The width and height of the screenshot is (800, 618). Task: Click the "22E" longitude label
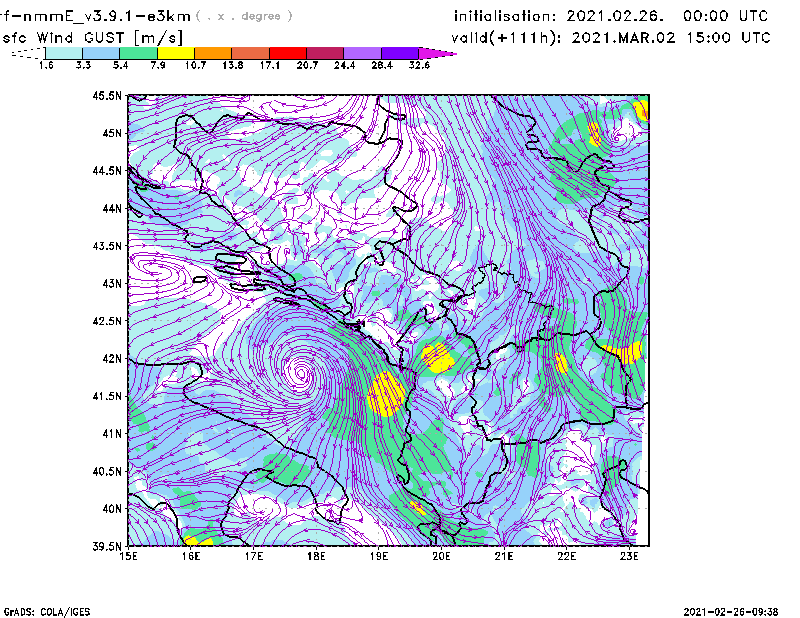pos(566,556)
